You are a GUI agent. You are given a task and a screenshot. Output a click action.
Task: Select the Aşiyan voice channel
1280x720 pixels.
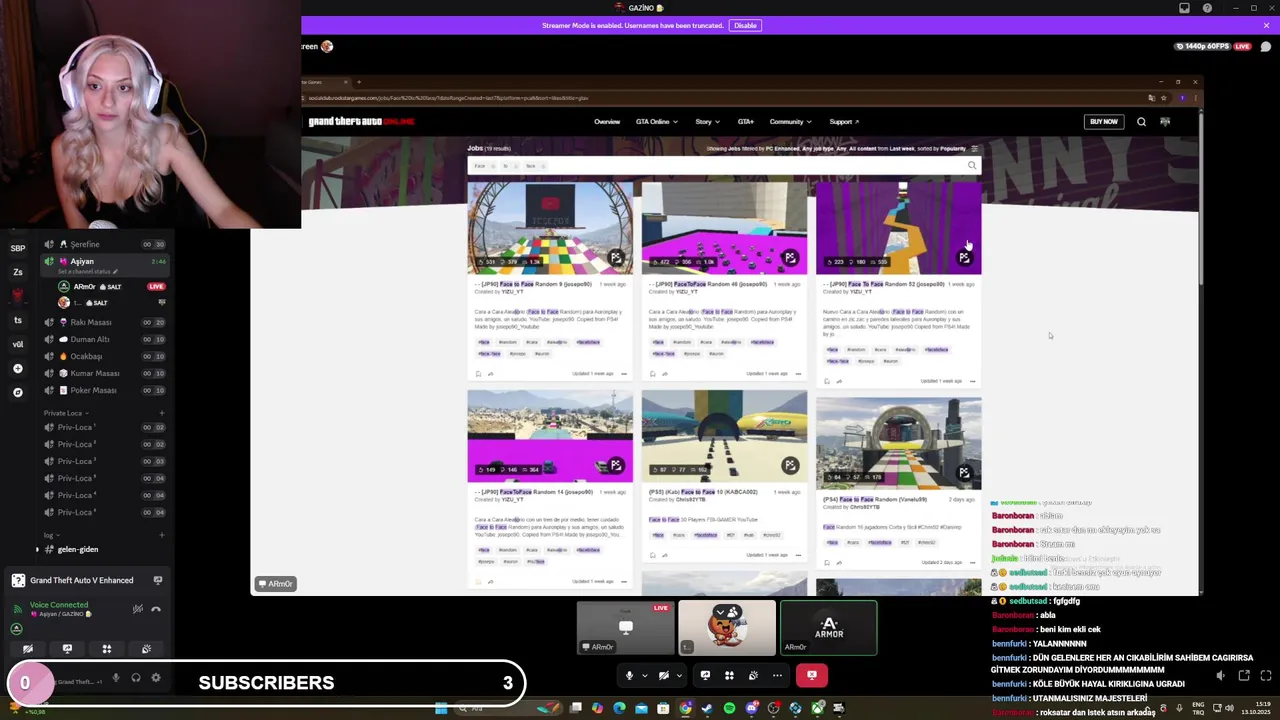103,264
